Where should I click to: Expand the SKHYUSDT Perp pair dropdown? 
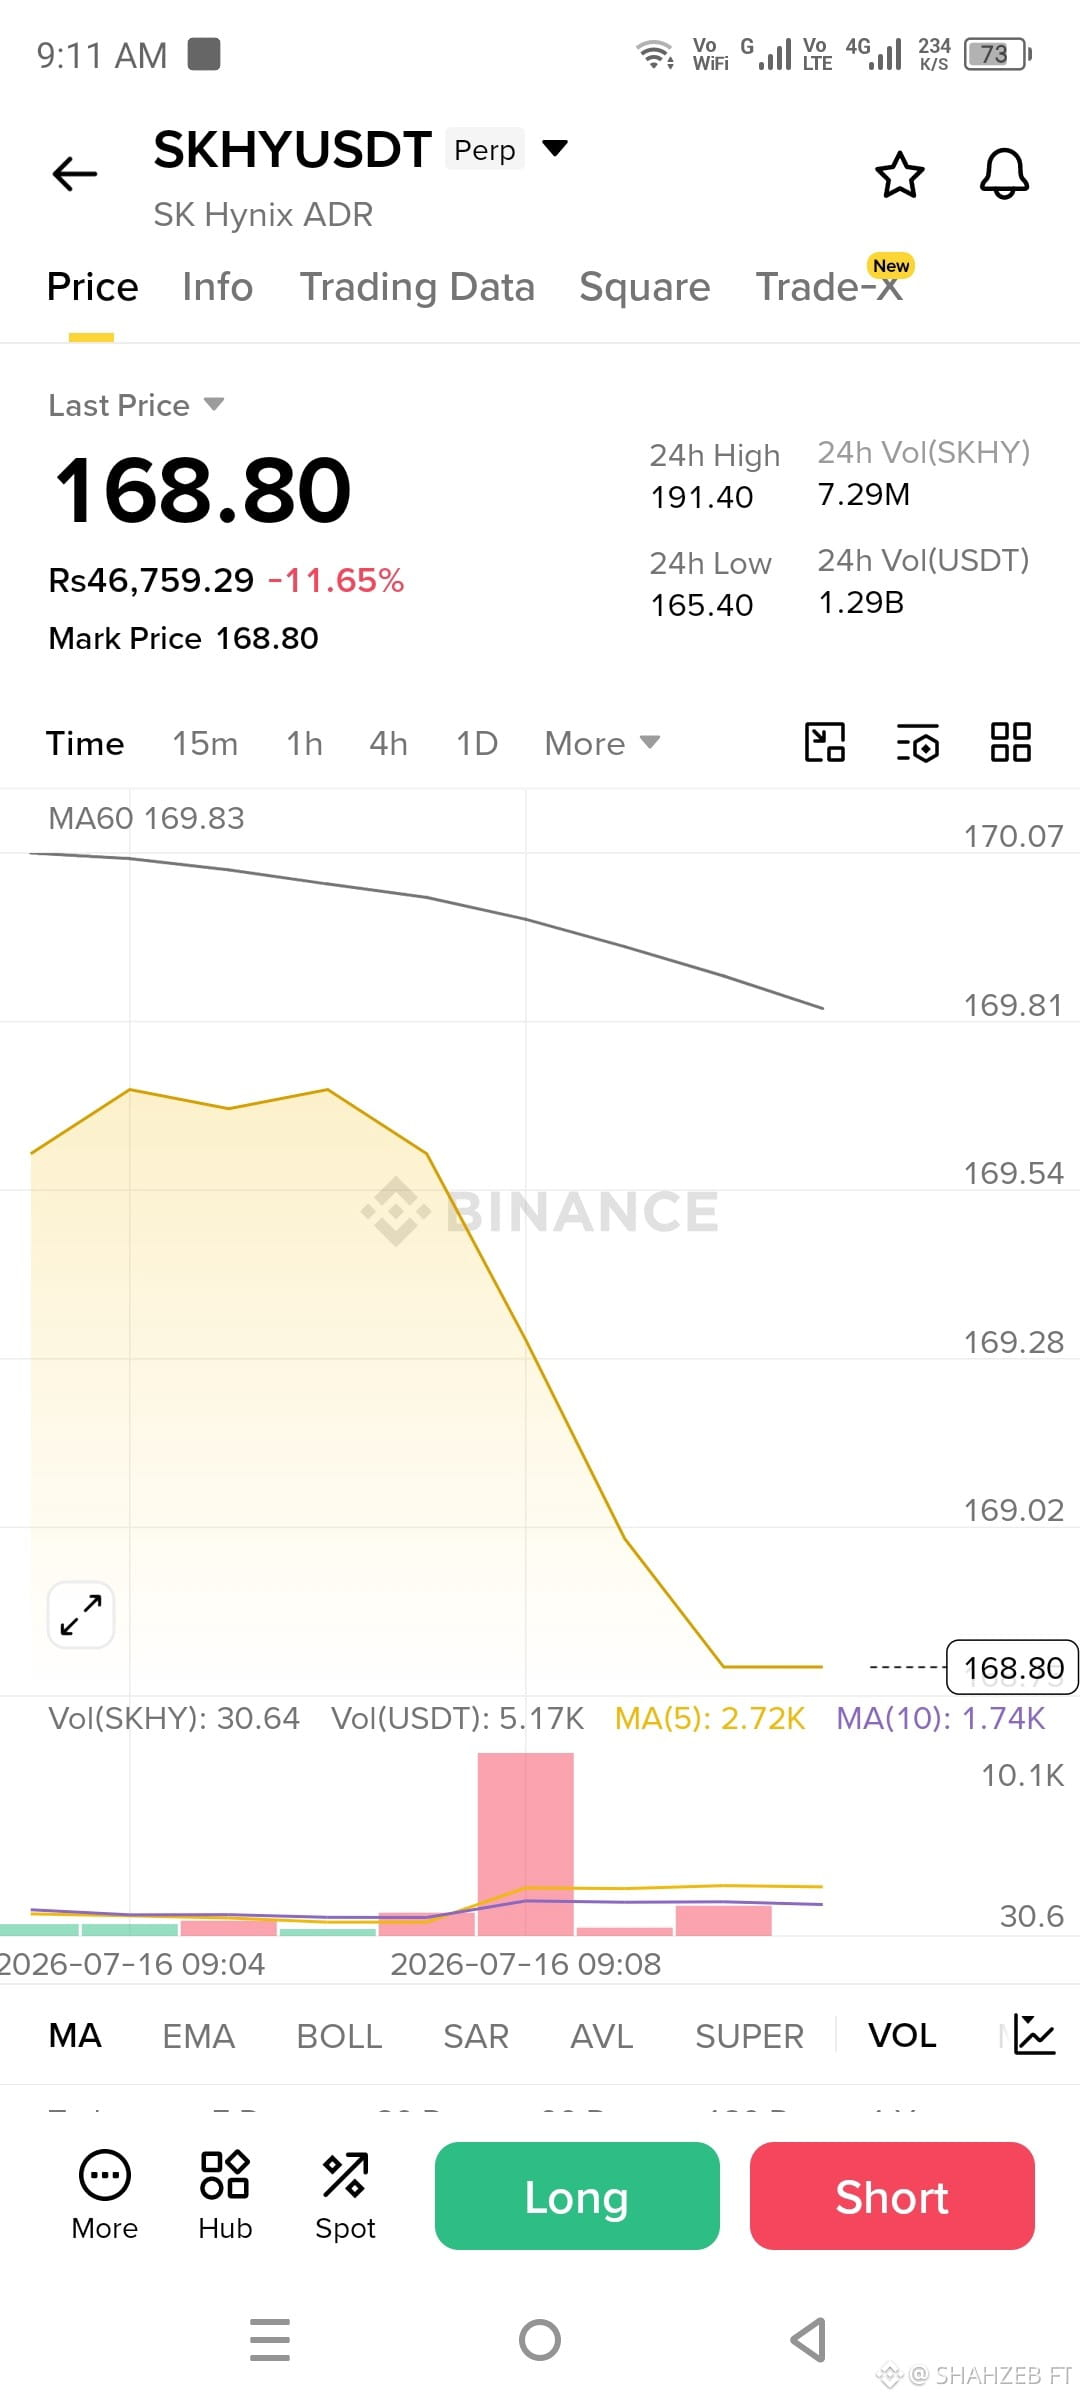555,148
